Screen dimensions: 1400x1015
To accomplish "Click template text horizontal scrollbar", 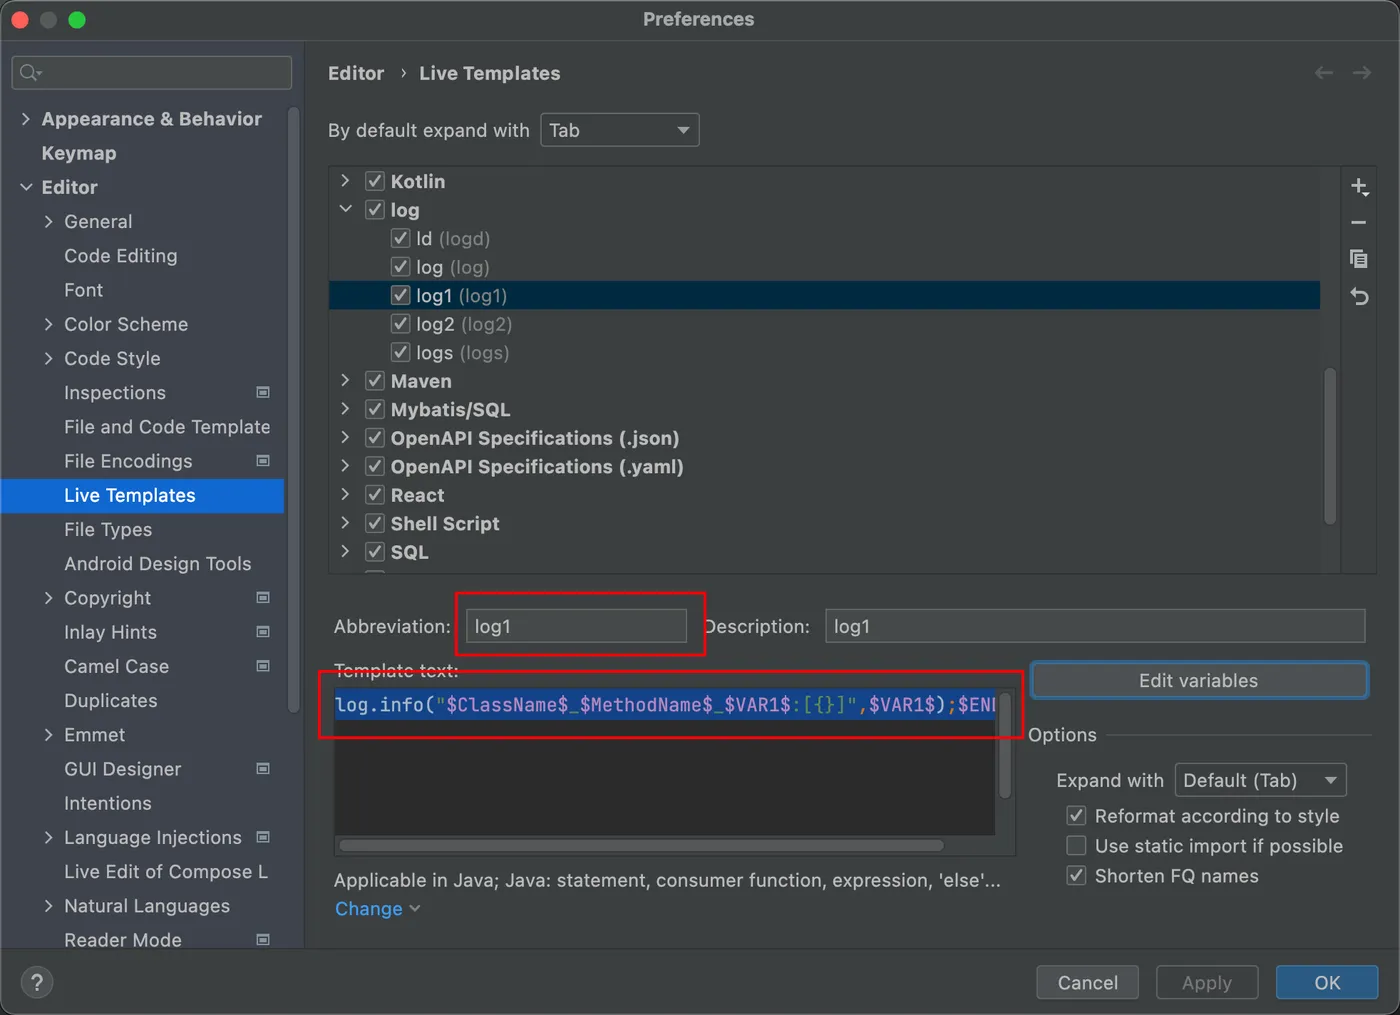I will pyautogui.click(x=642, y=845).
